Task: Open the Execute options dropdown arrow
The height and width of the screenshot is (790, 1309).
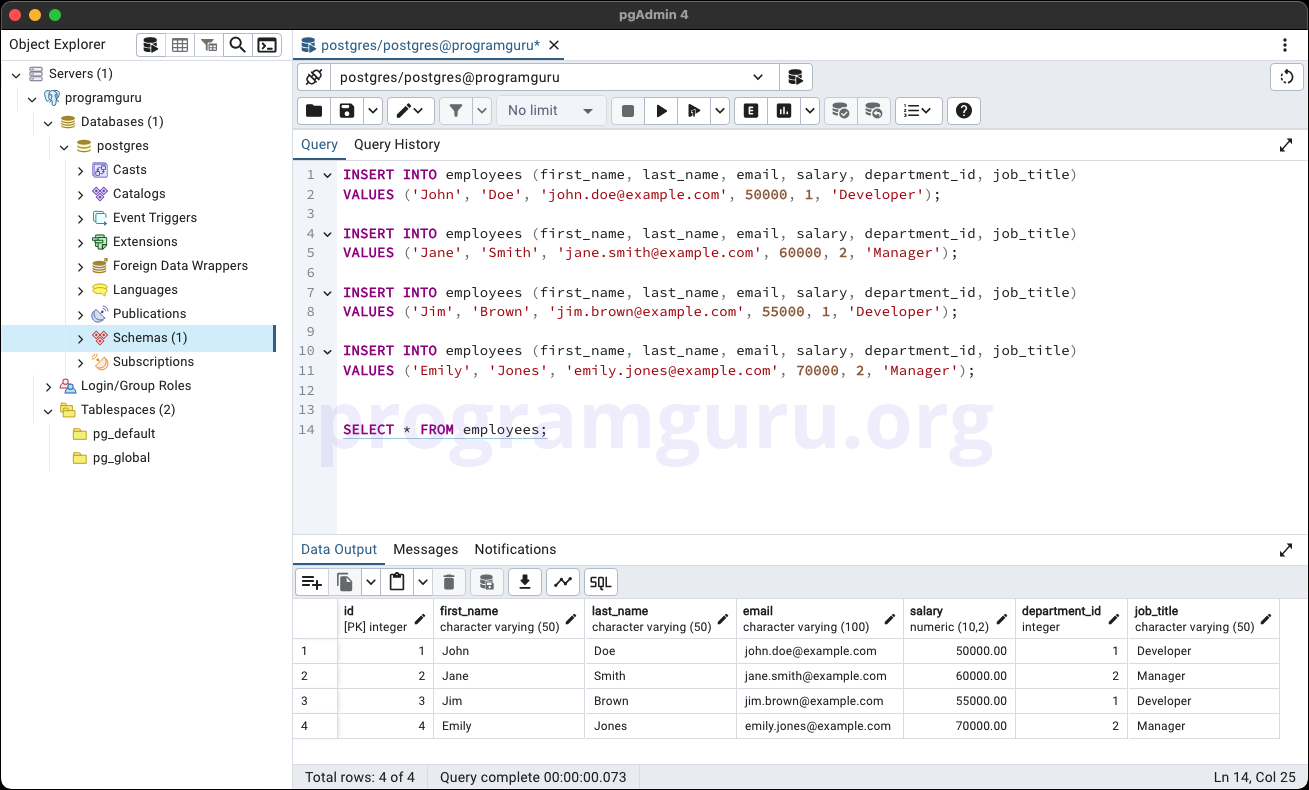Action: (x=720, y=111)
